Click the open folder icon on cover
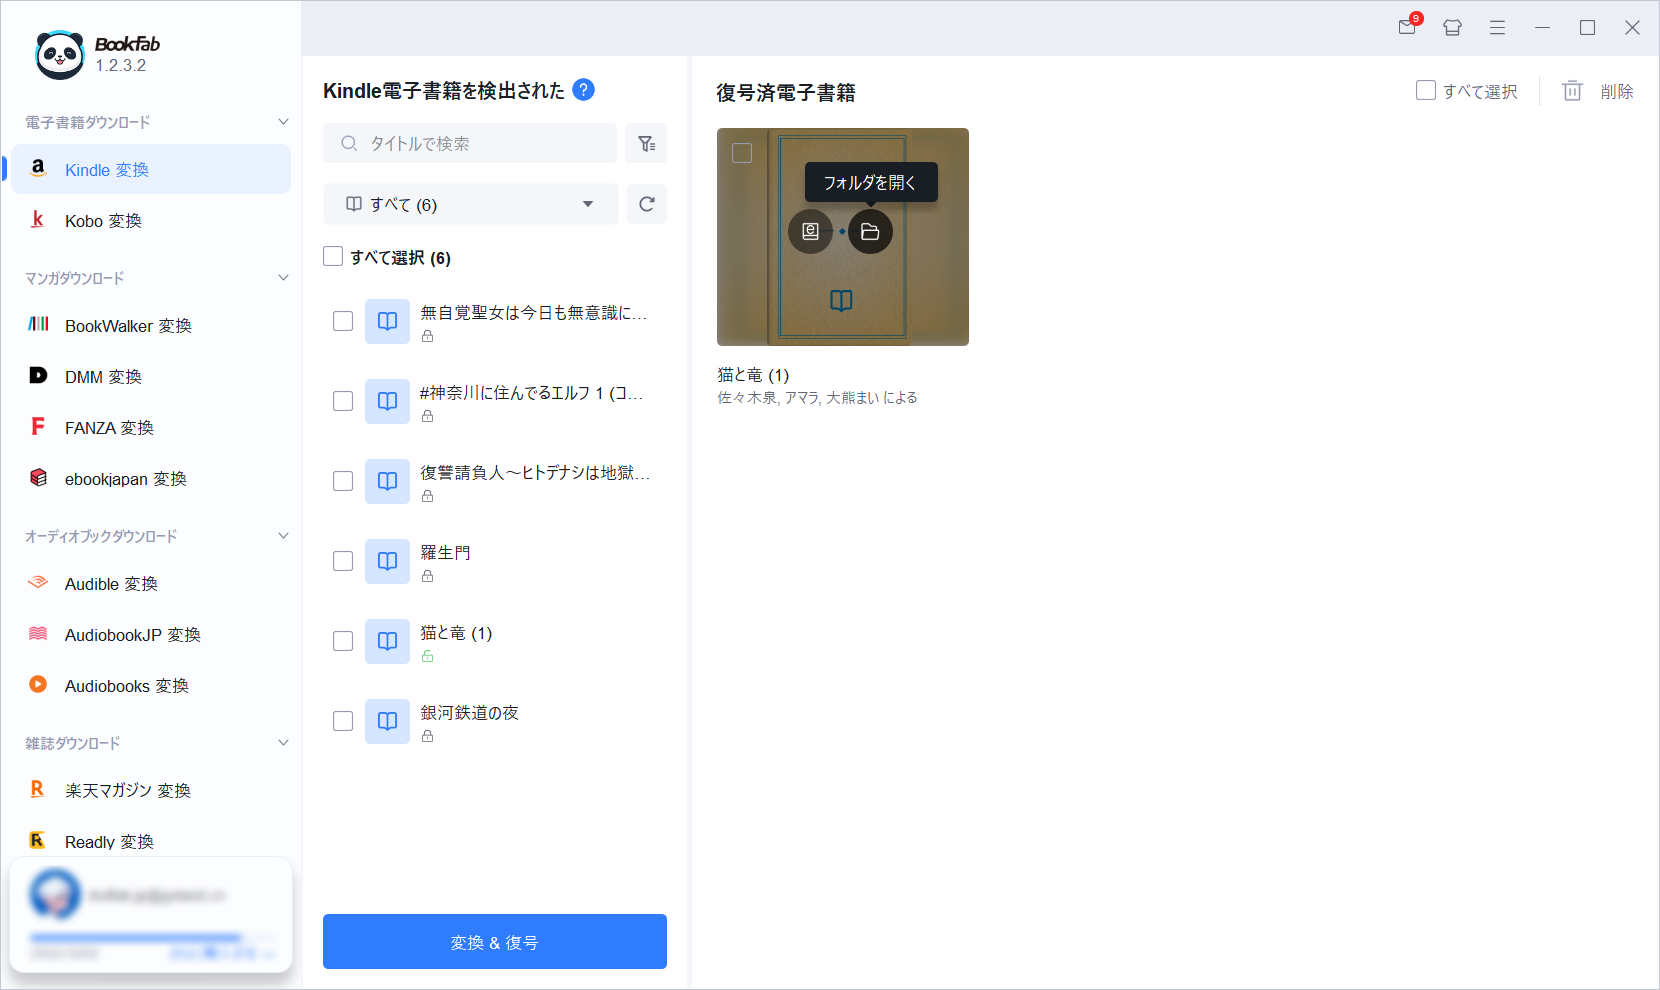The width and height of the screenshot is (1660, 990). click(870, 231)
